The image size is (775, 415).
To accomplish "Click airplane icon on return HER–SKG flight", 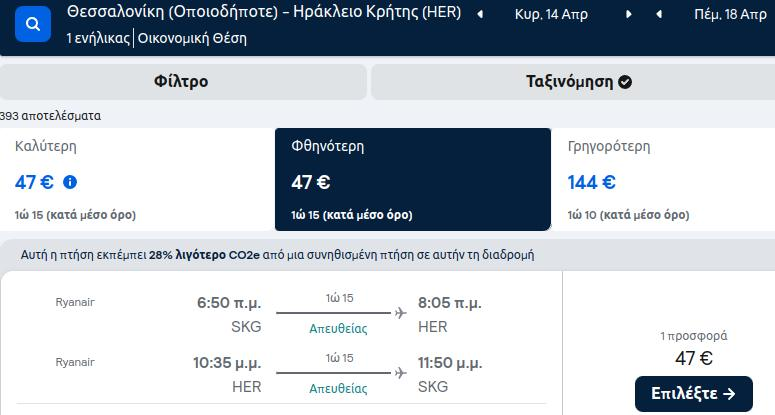I will click(x=400, y=373).
